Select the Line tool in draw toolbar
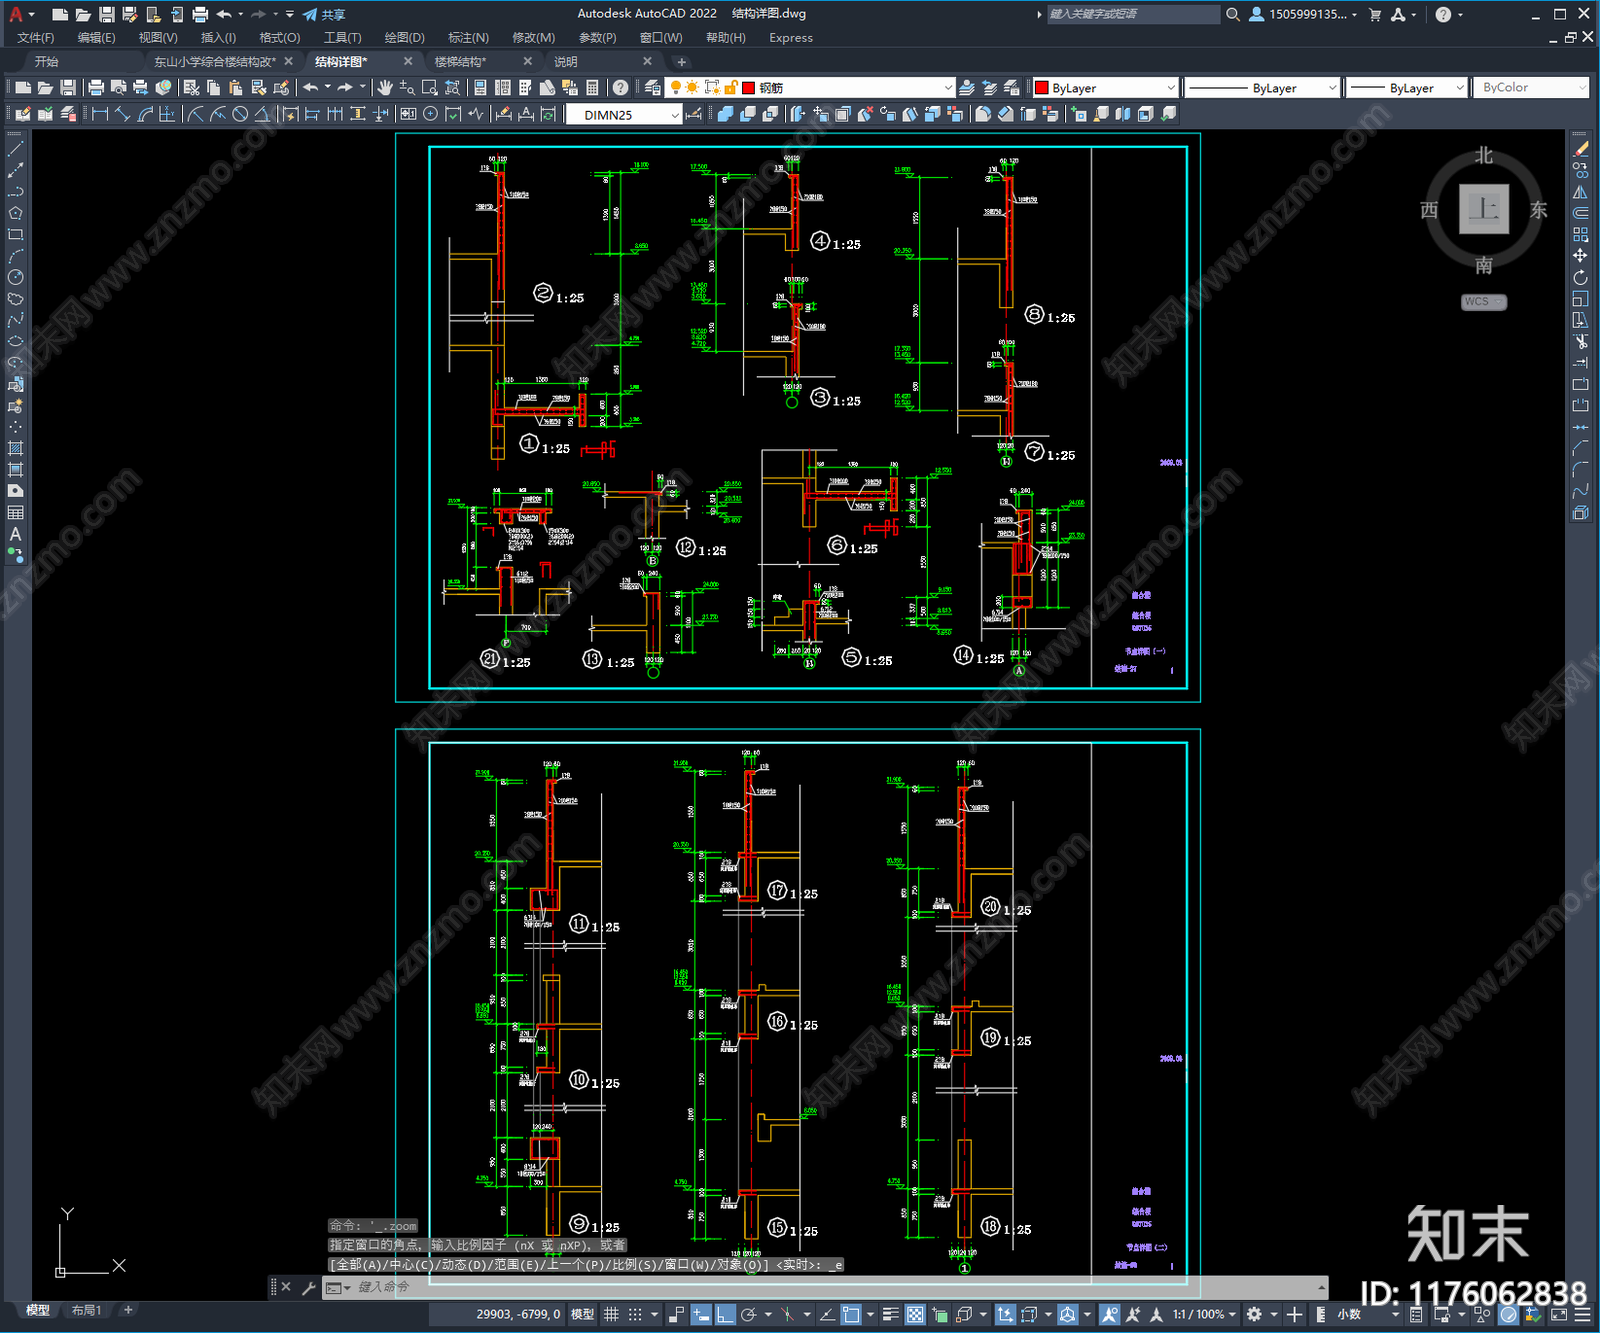Screen dimensions: 1600x1333 15,149
